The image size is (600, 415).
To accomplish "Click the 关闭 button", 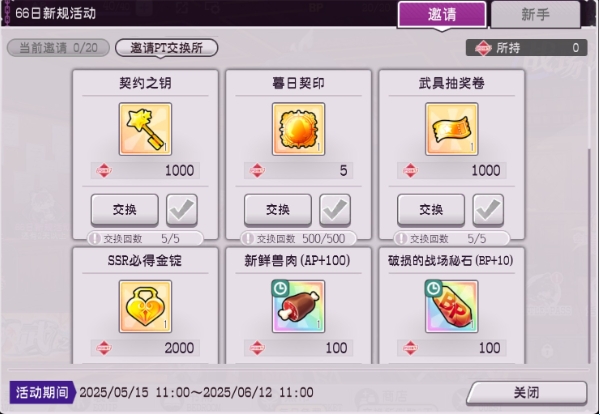I will coord(527,393).
